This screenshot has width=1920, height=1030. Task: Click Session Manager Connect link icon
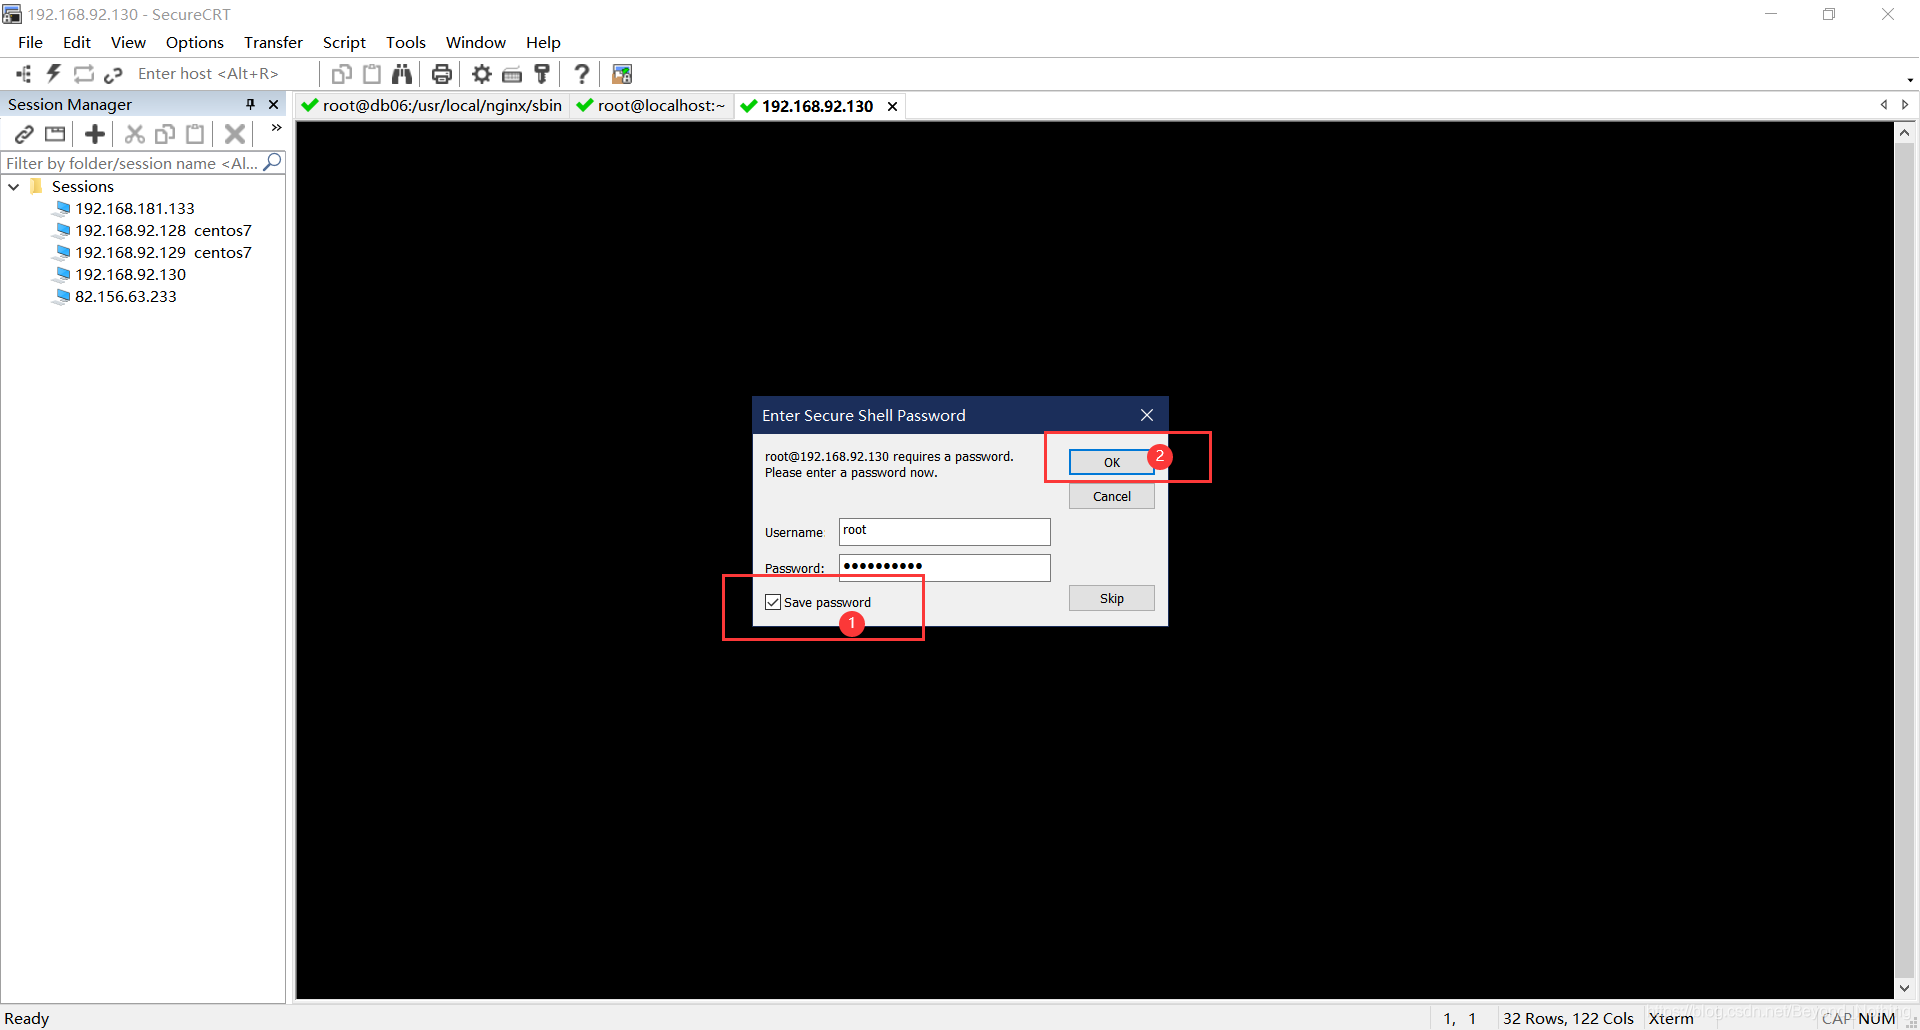click(24, 134)
